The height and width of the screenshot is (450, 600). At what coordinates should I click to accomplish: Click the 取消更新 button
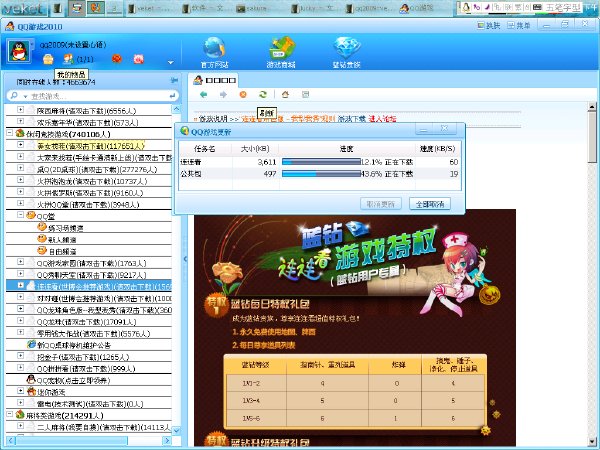click(x=381, y=204)
